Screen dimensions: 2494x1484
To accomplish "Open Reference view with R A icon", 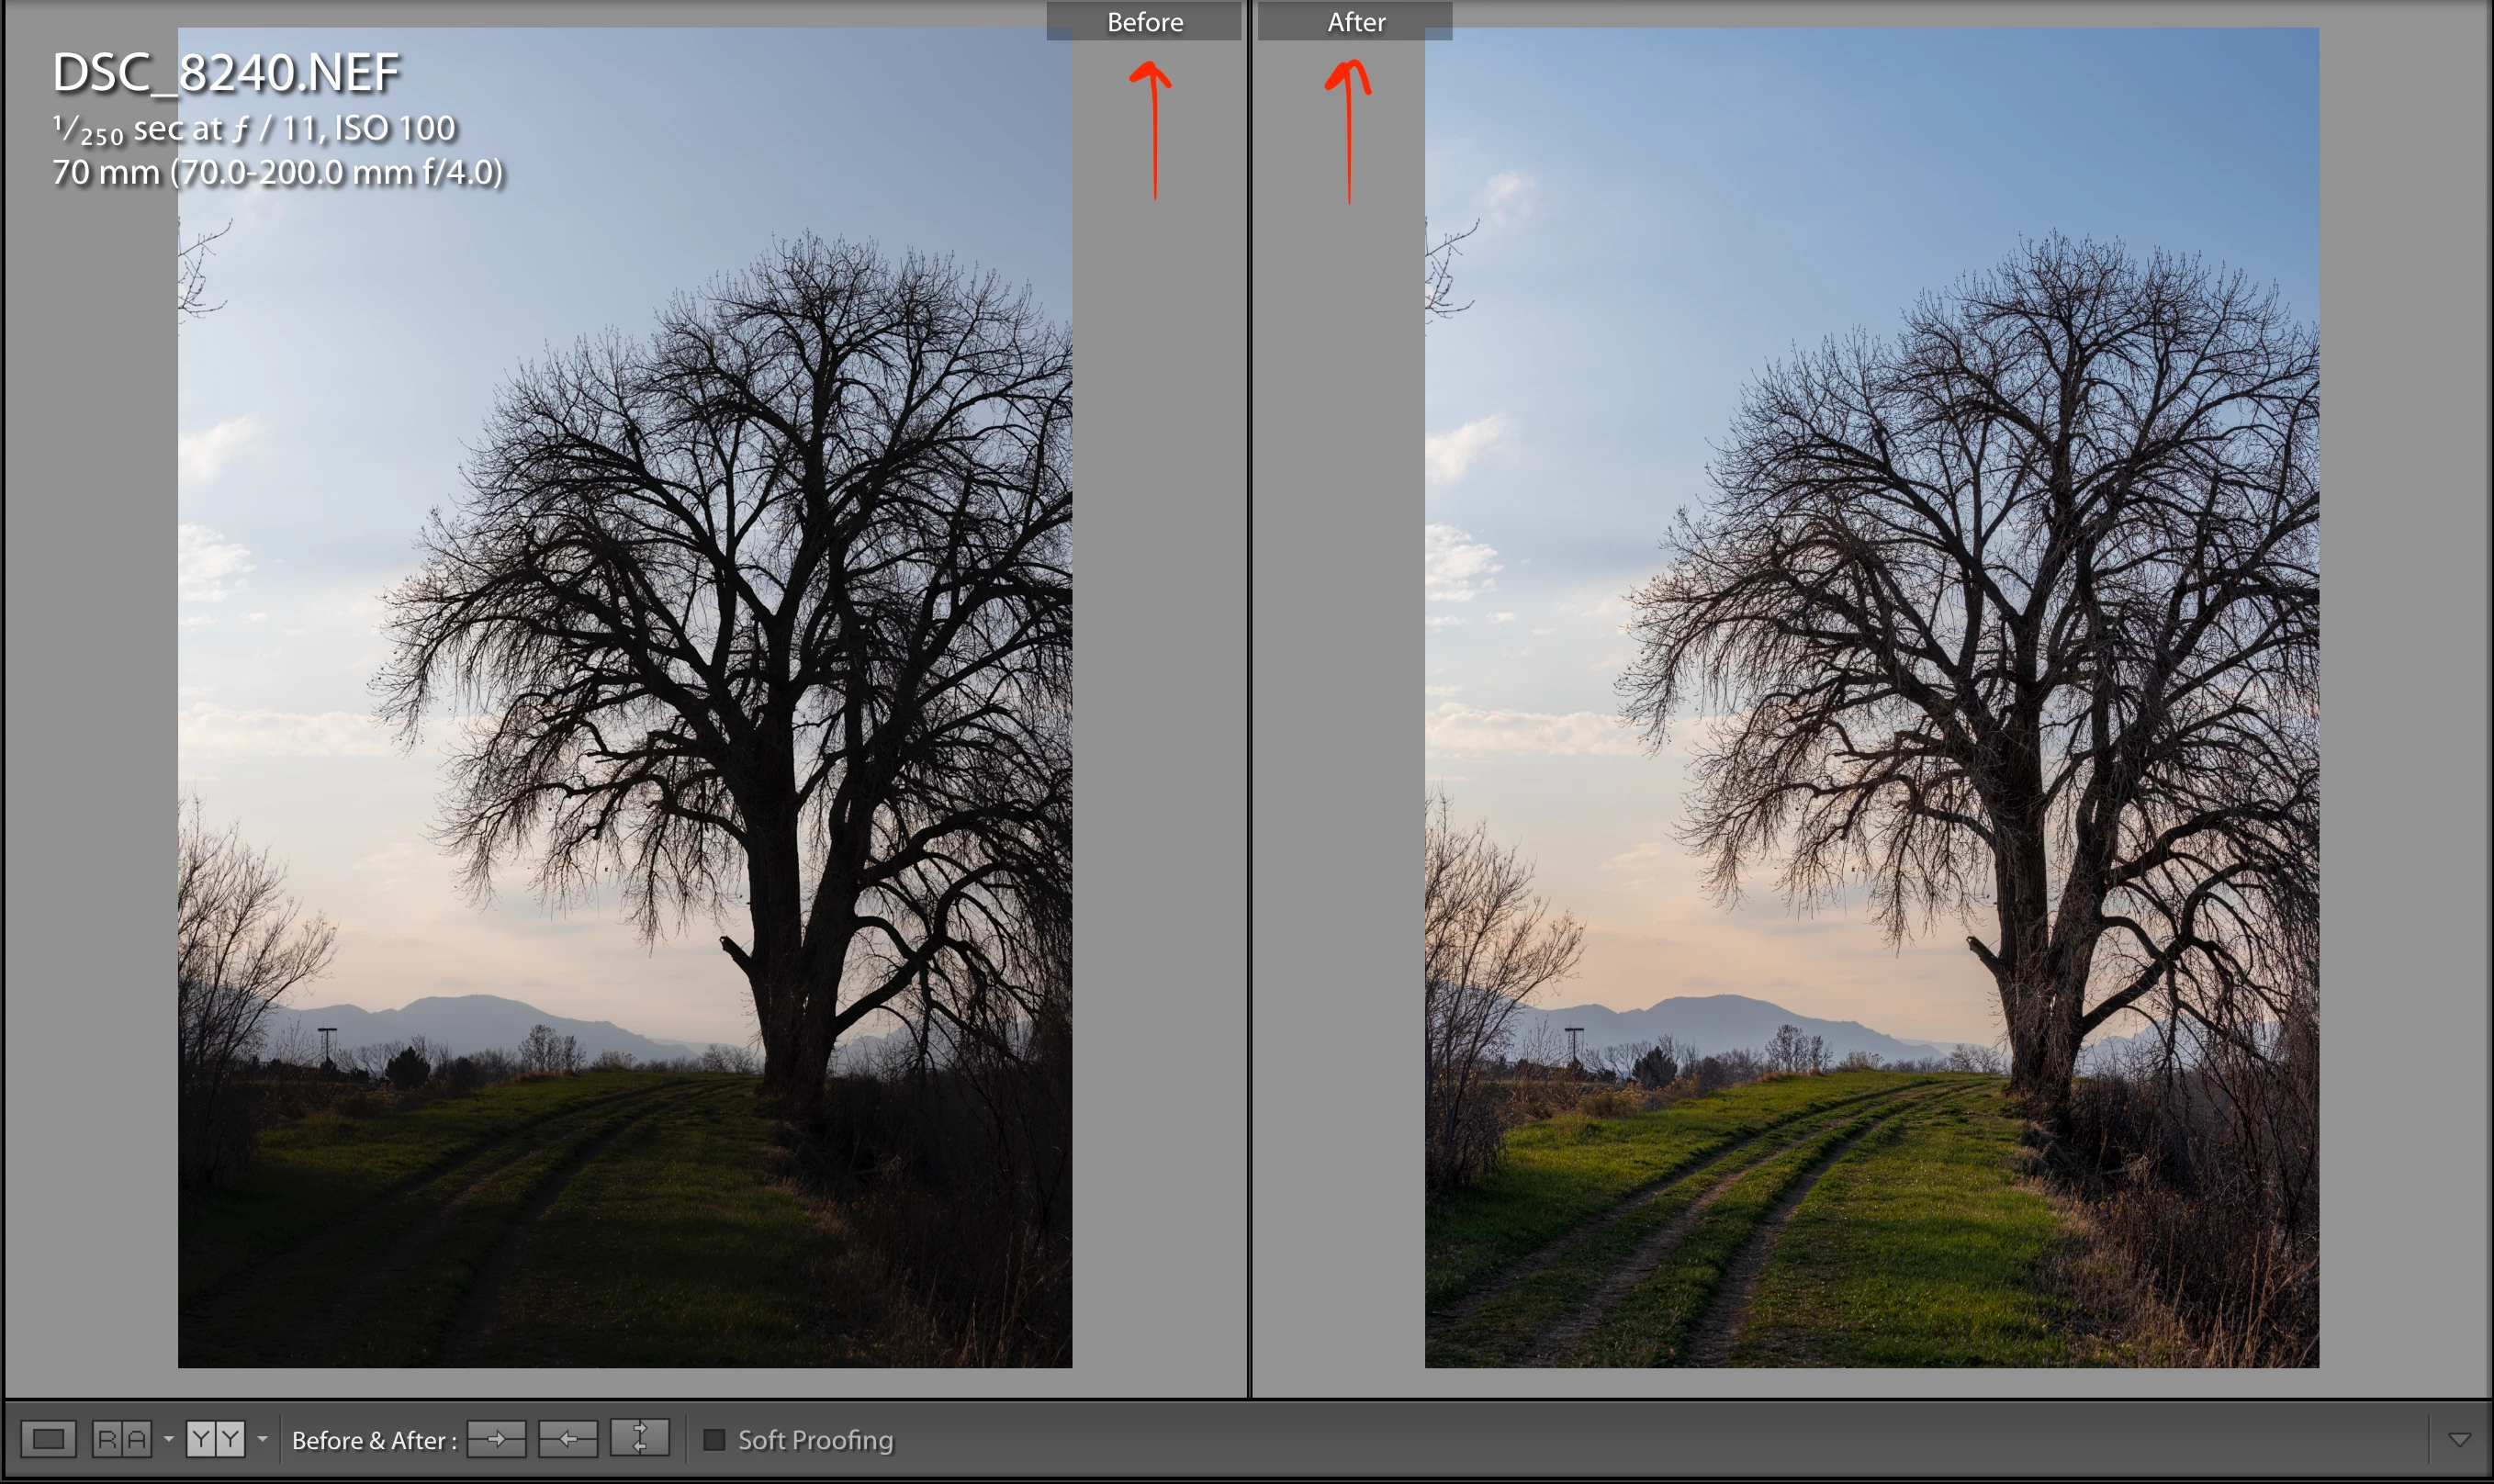I will 122,1440.
